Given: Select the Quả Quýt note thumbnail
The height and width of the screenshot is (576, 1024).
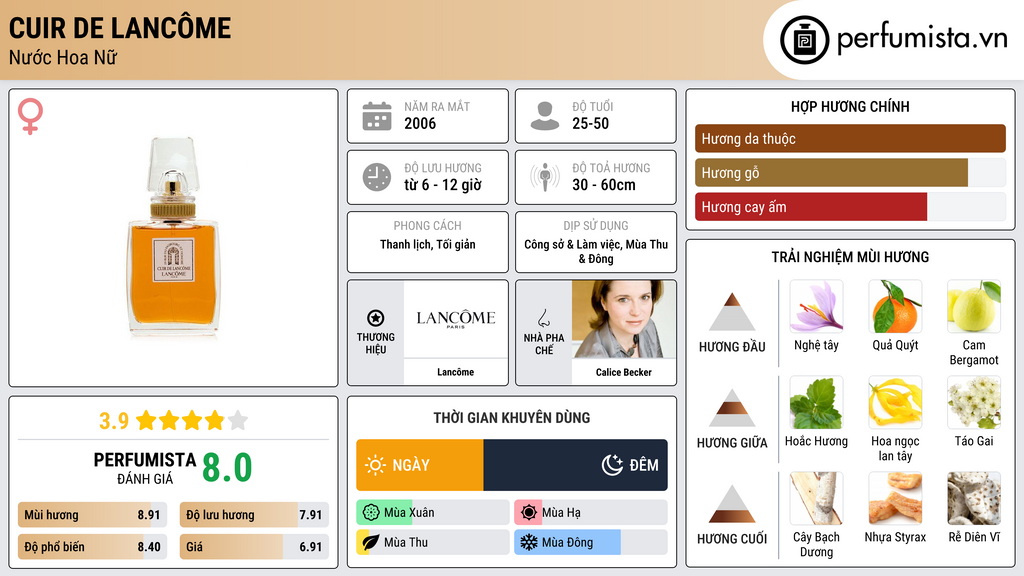Looking at the screenshot, I should point(895,306).
